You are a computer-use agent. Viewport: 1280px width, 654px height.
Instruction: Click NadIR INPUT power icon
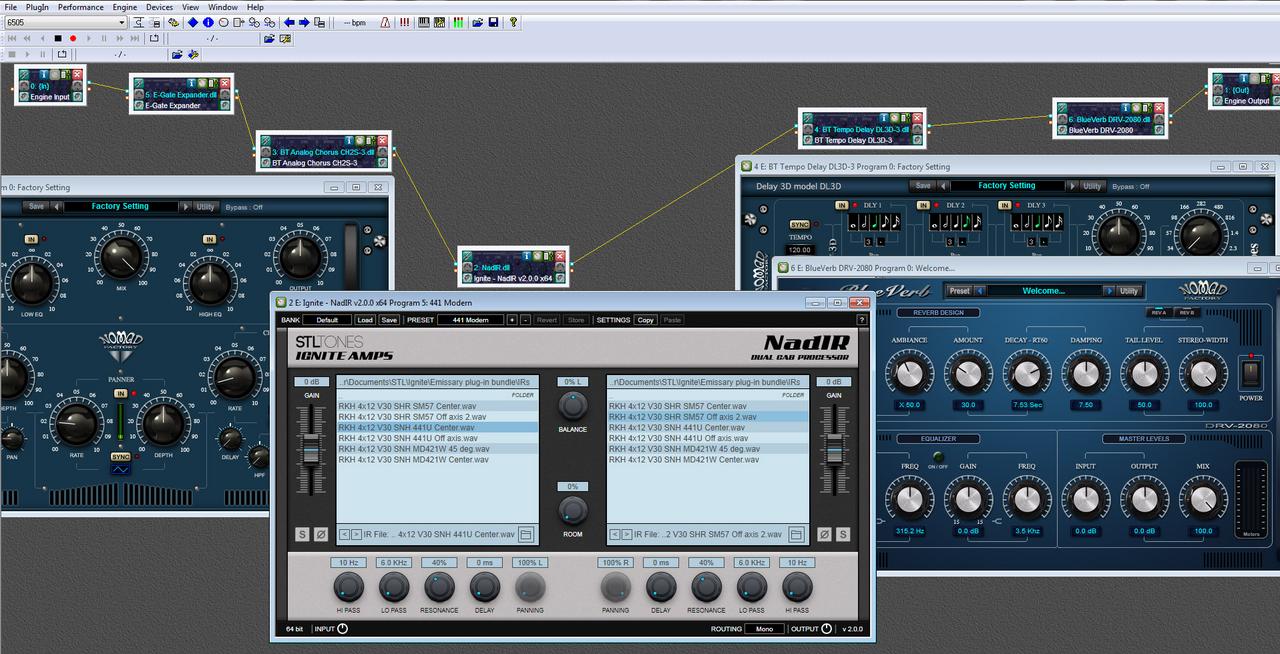[343, 629]
